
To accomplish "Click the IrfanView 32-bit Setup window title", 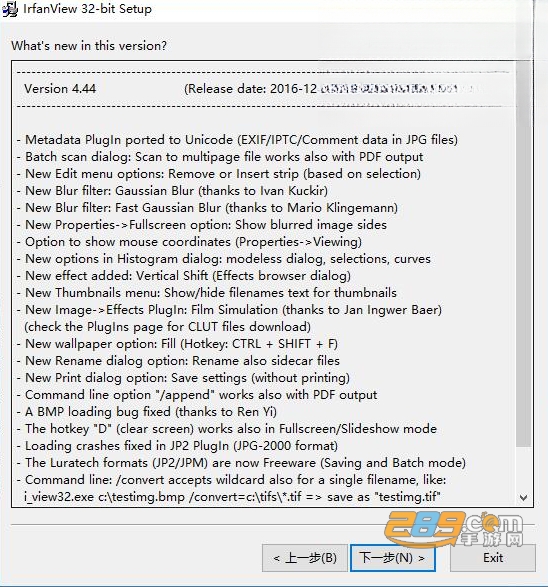I will (x=87, y=9).
